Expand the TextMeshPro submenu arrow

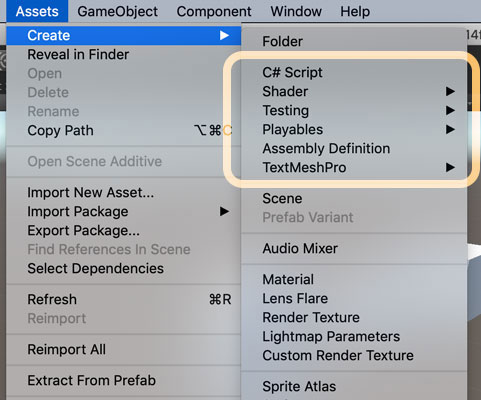(x=450, y=167)
